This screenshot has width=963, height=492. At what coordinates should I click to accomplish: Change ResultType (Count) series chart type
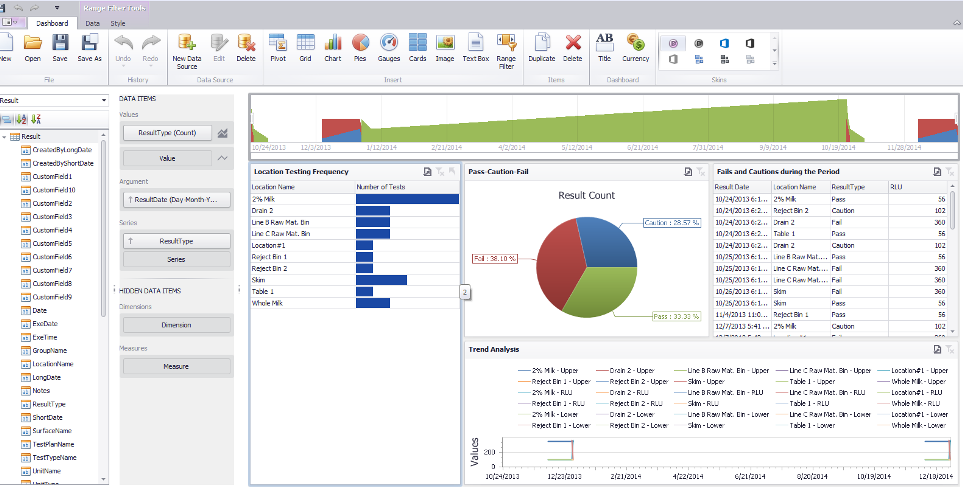point(224,132)
